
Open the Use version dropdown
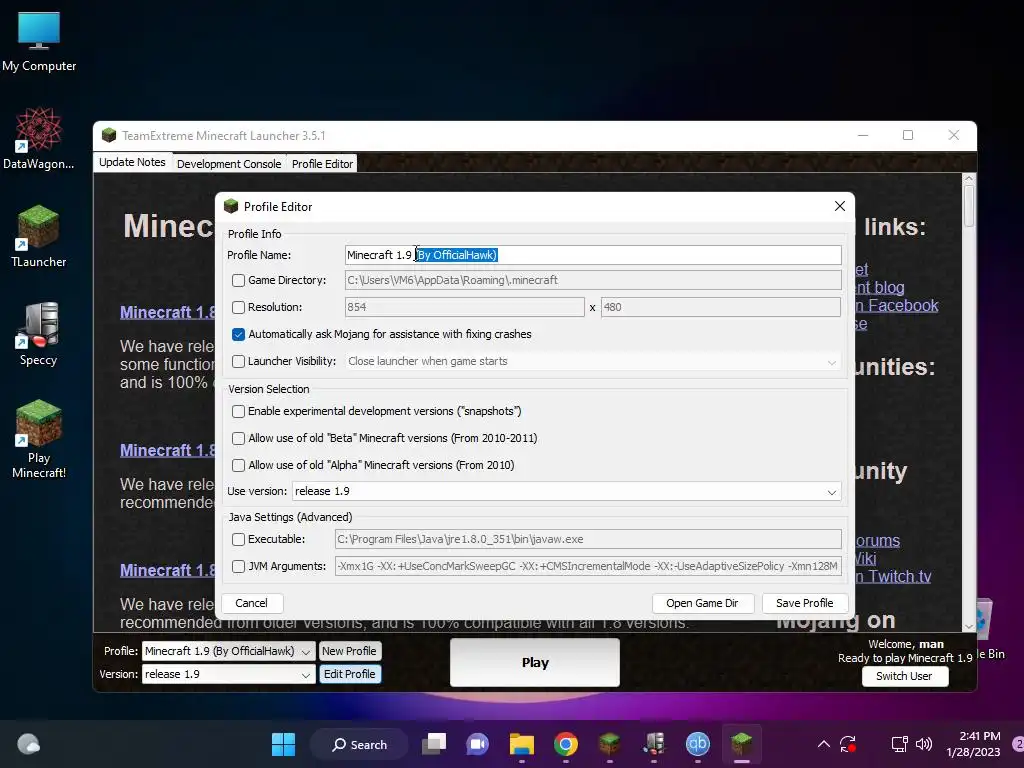[x=567, y=491]
